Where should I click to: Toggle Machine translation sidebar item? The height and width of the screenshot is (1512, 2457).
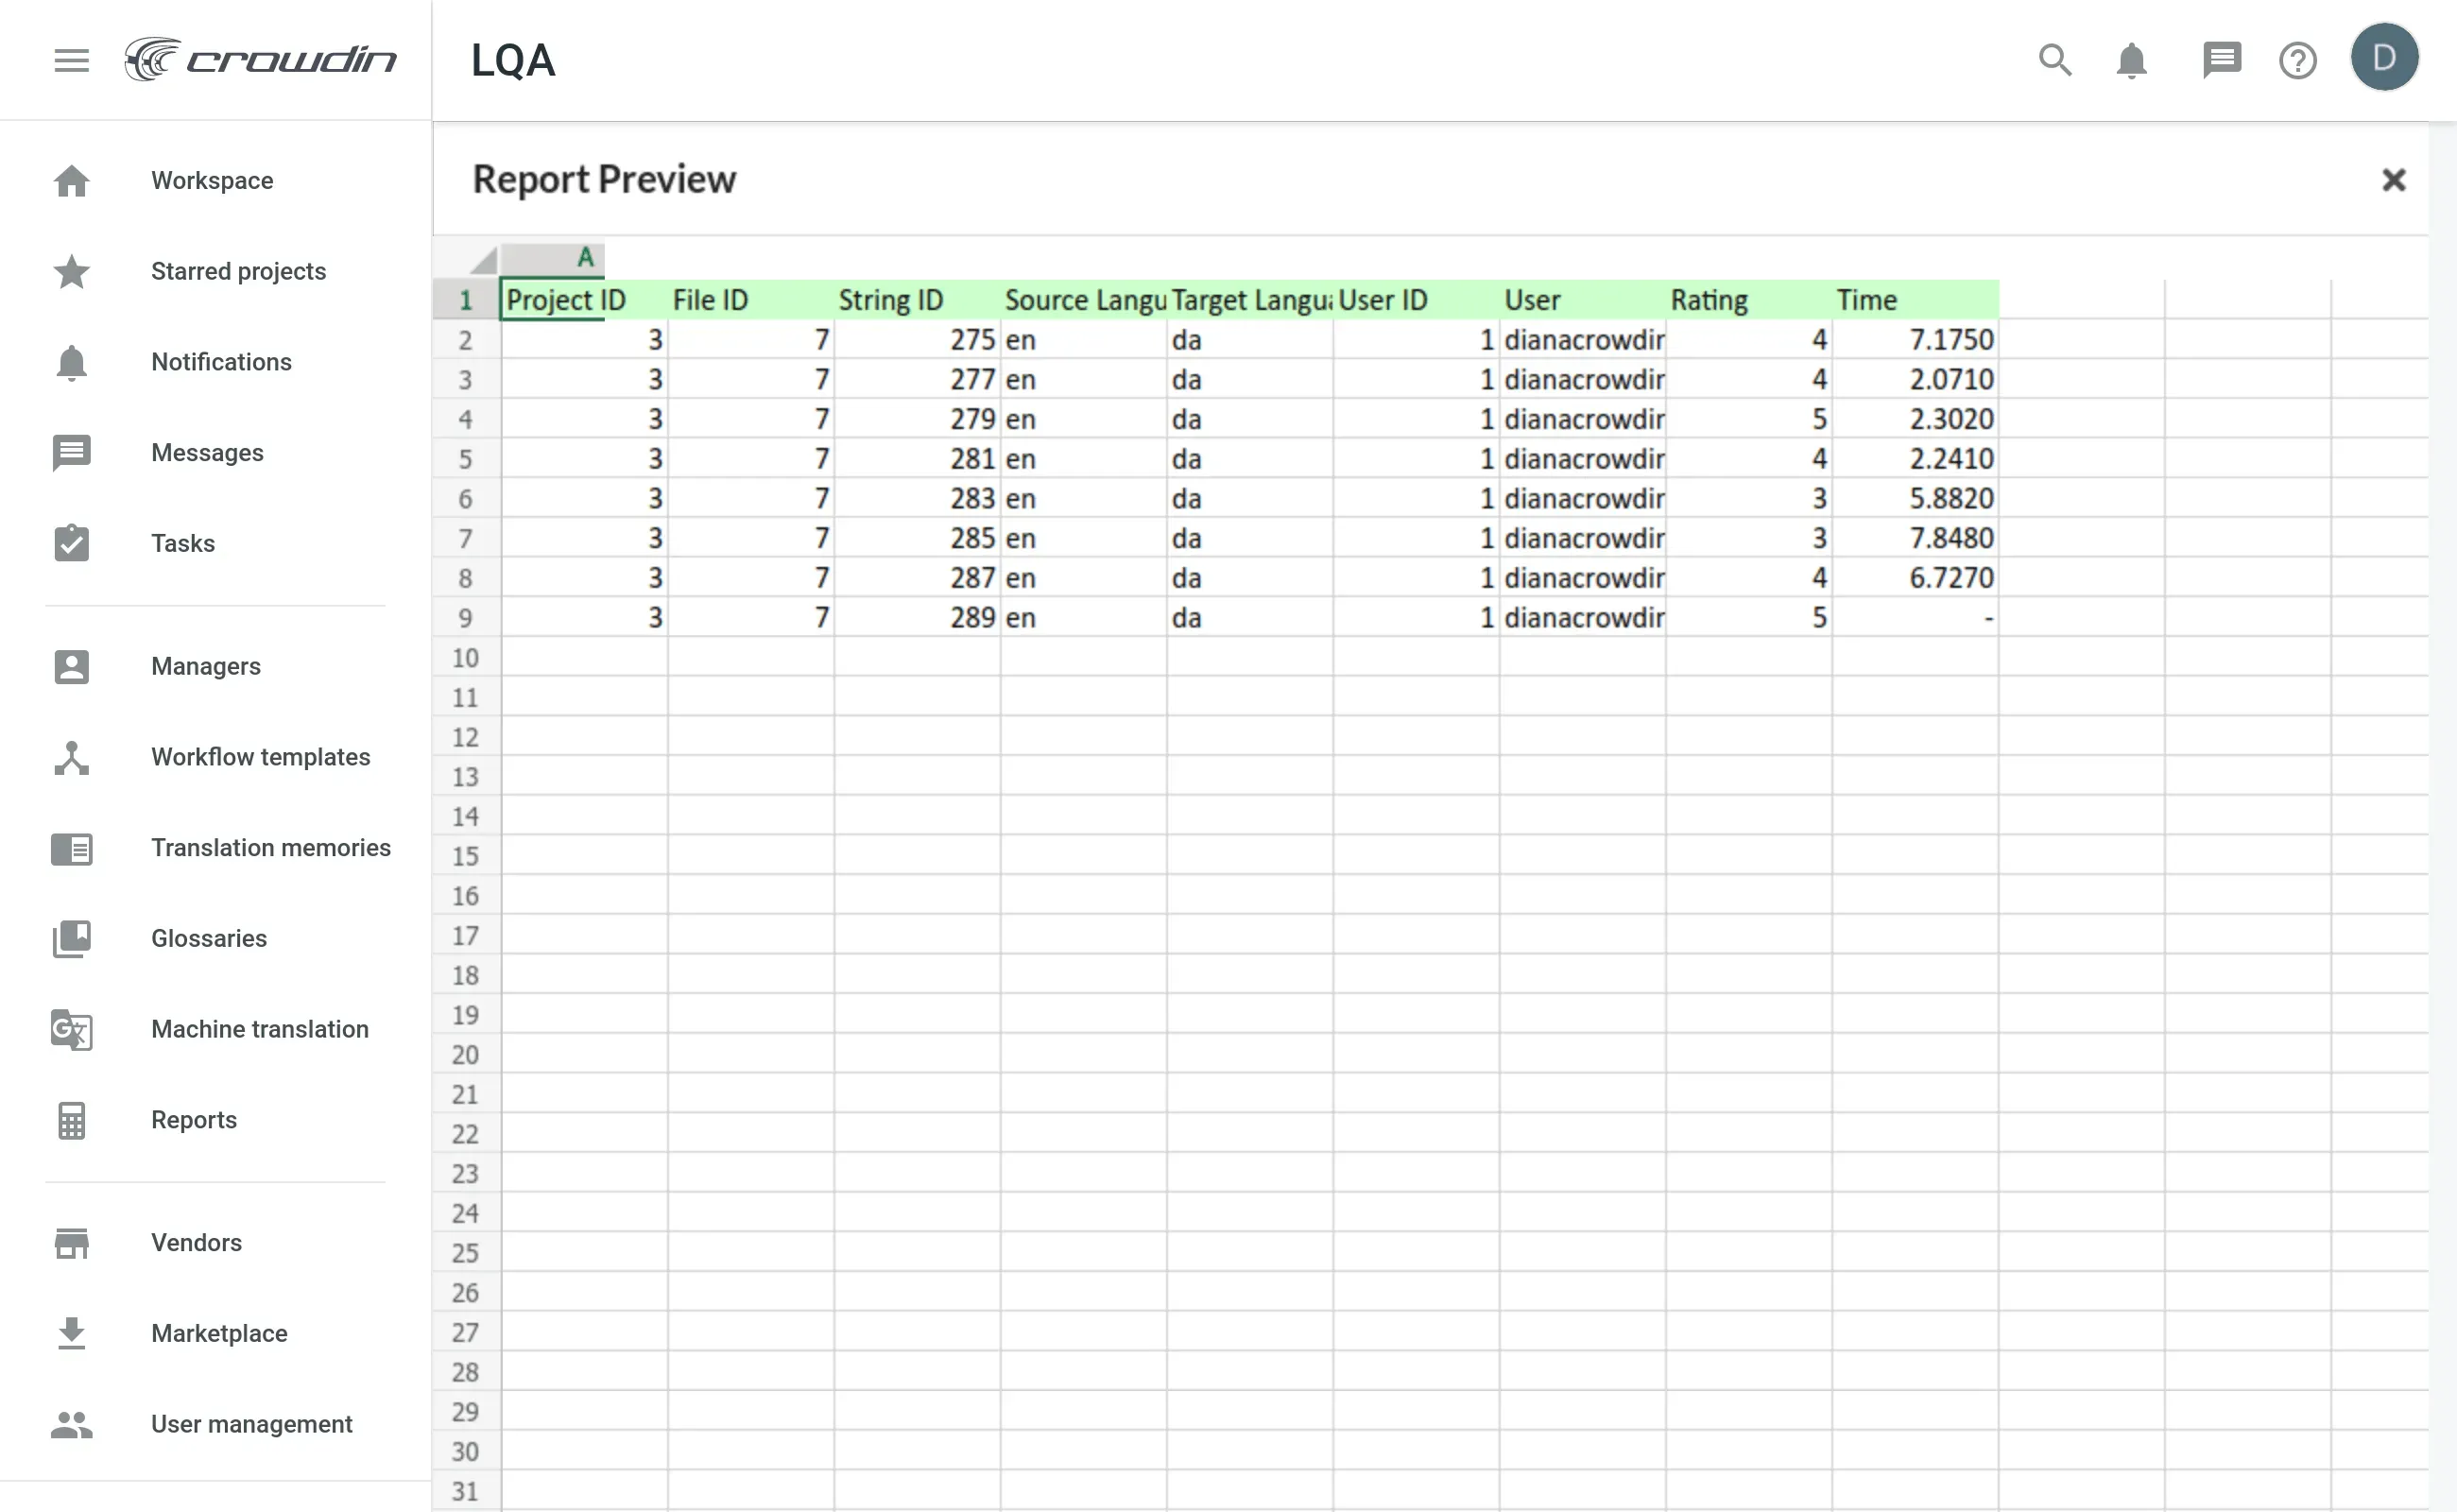pyautogui.click(x=260, y=1030)
